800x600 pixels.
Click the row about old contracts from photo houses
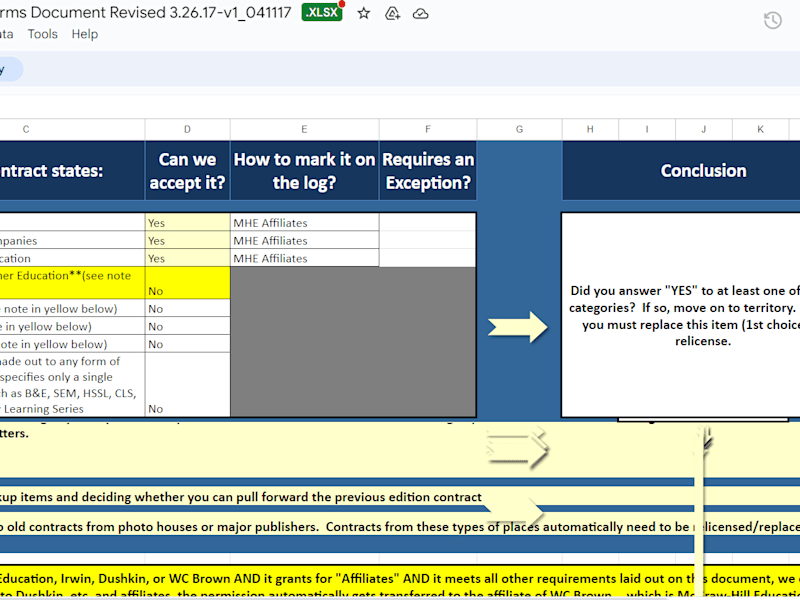pyautogui.click(x=400, y=527)
